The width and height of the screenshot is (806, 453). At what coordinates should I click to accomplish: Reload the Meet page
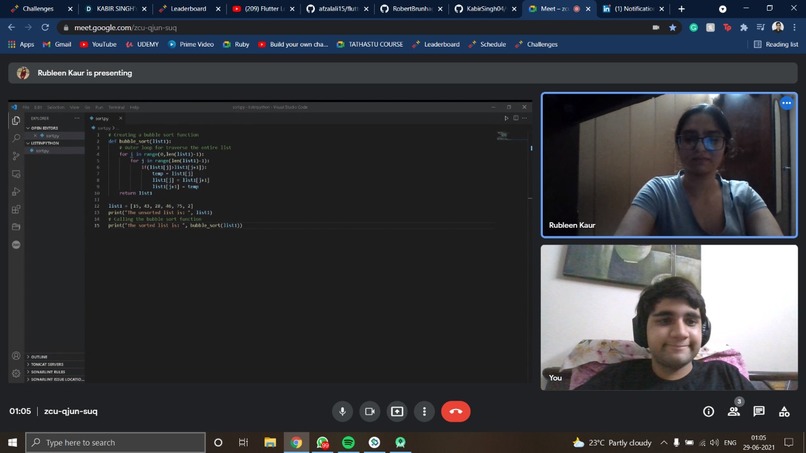click(x=45, y=27)
